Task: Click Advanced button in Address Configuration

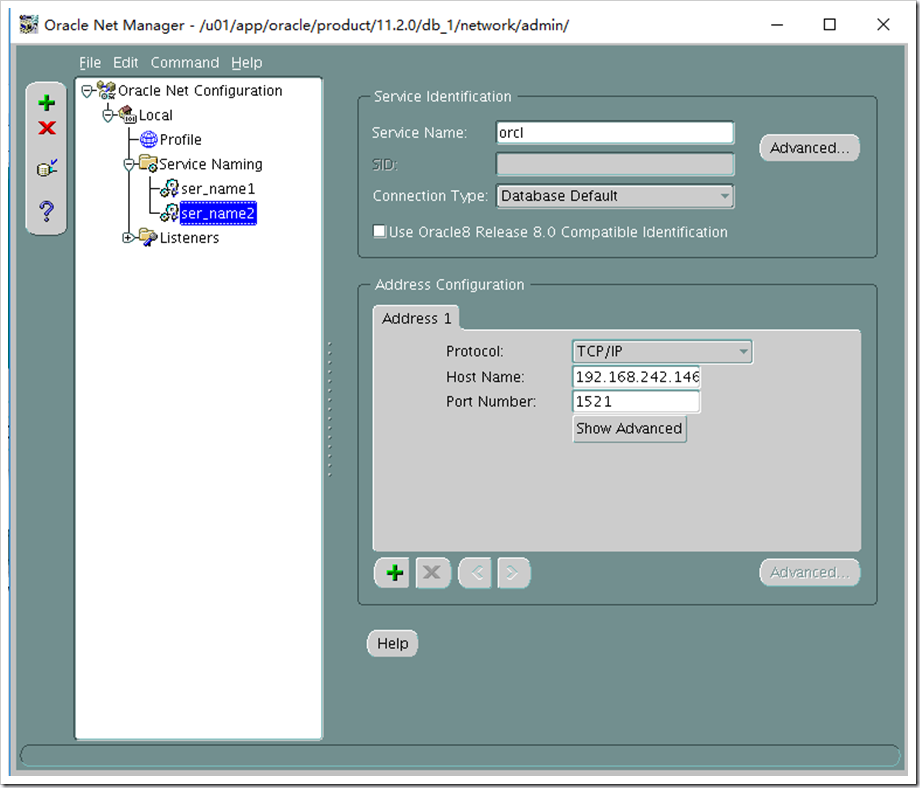Action: (810, 573)
